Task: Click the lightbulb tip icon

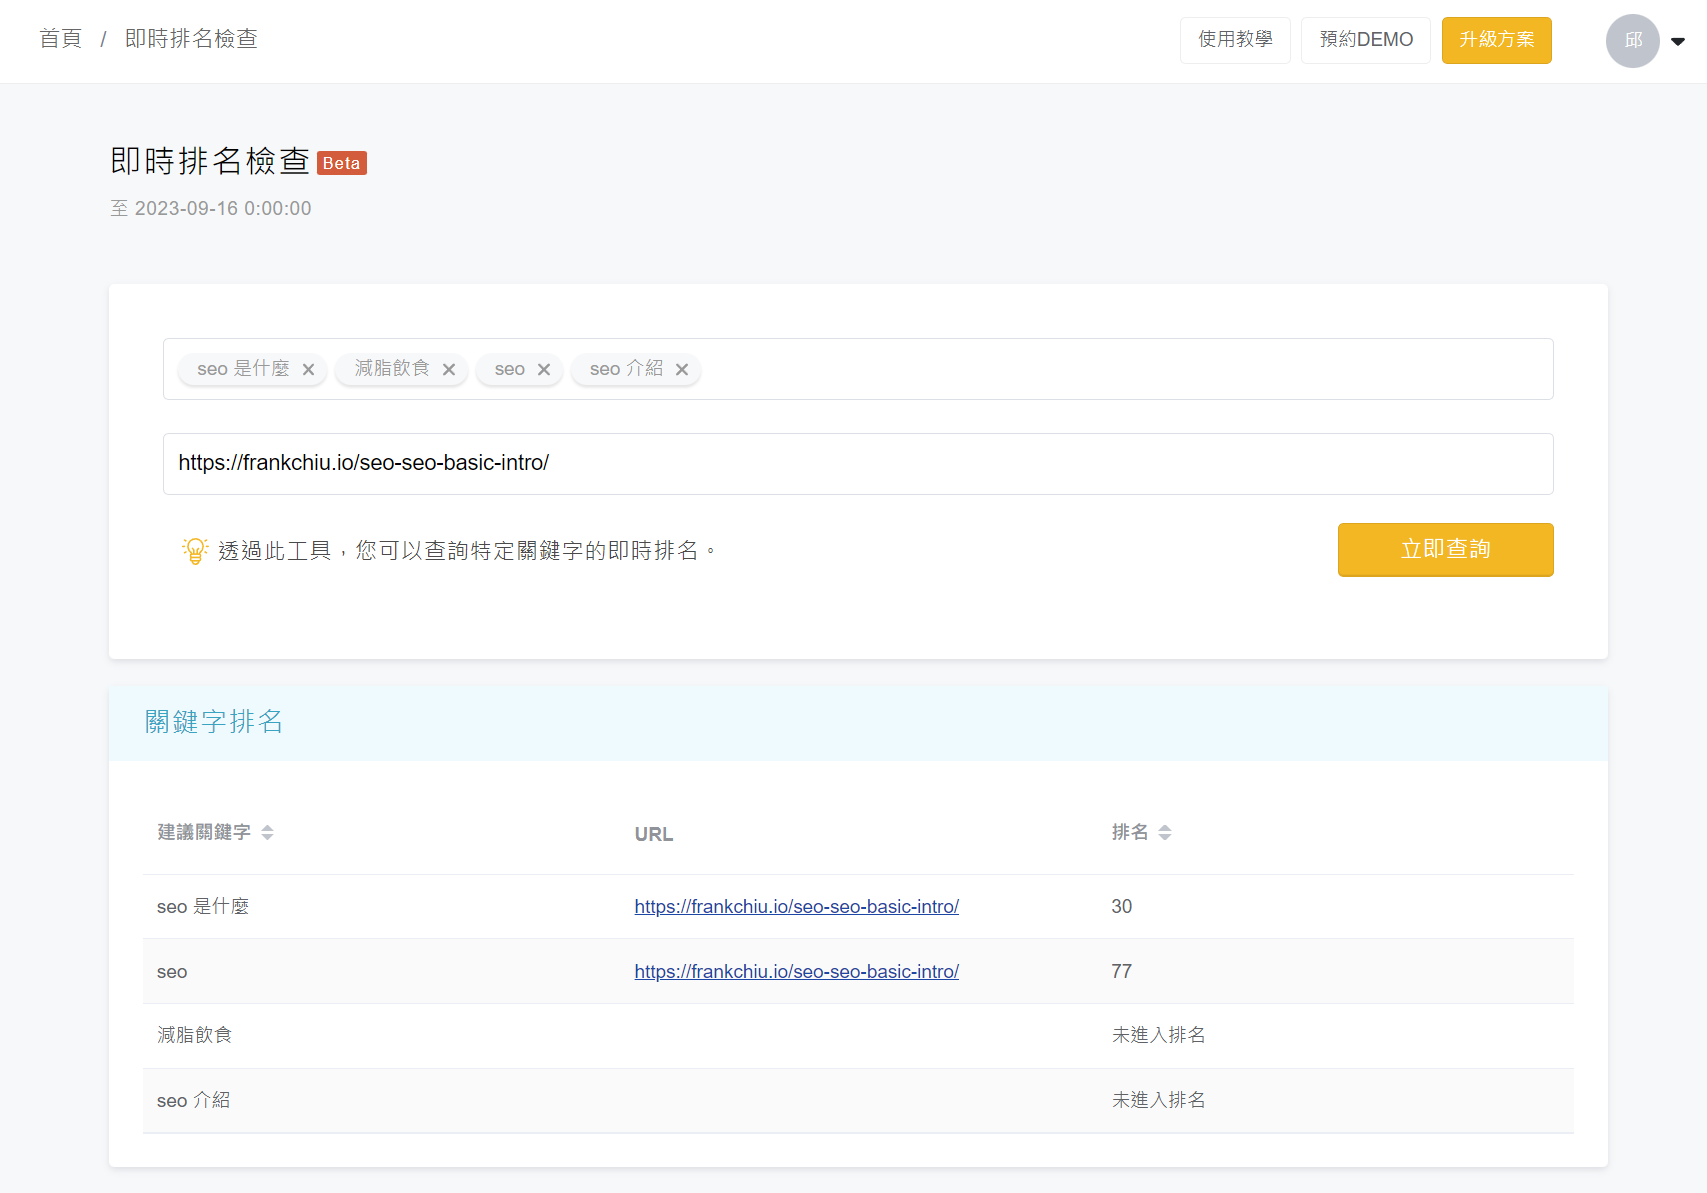Action: [195, 551]
